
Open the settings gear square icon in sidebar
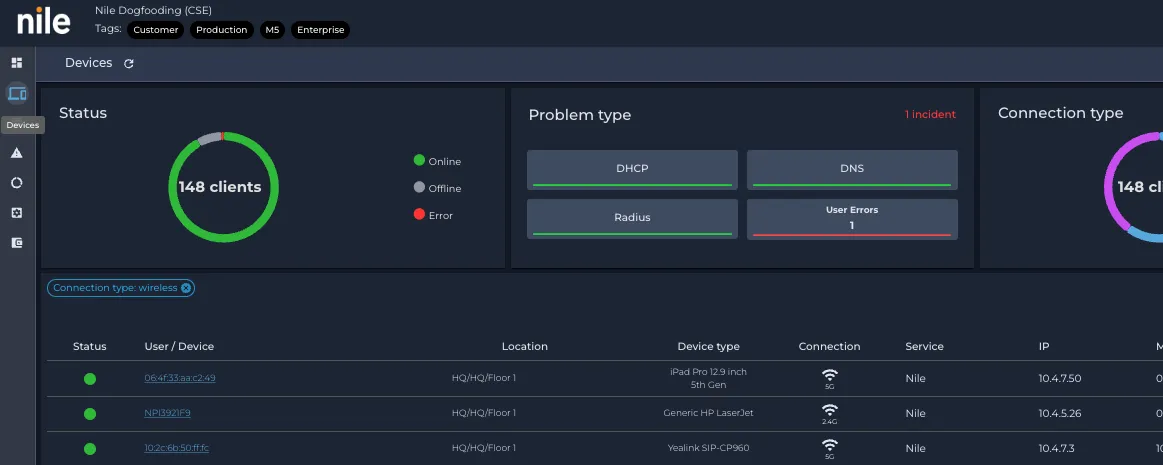16,213
